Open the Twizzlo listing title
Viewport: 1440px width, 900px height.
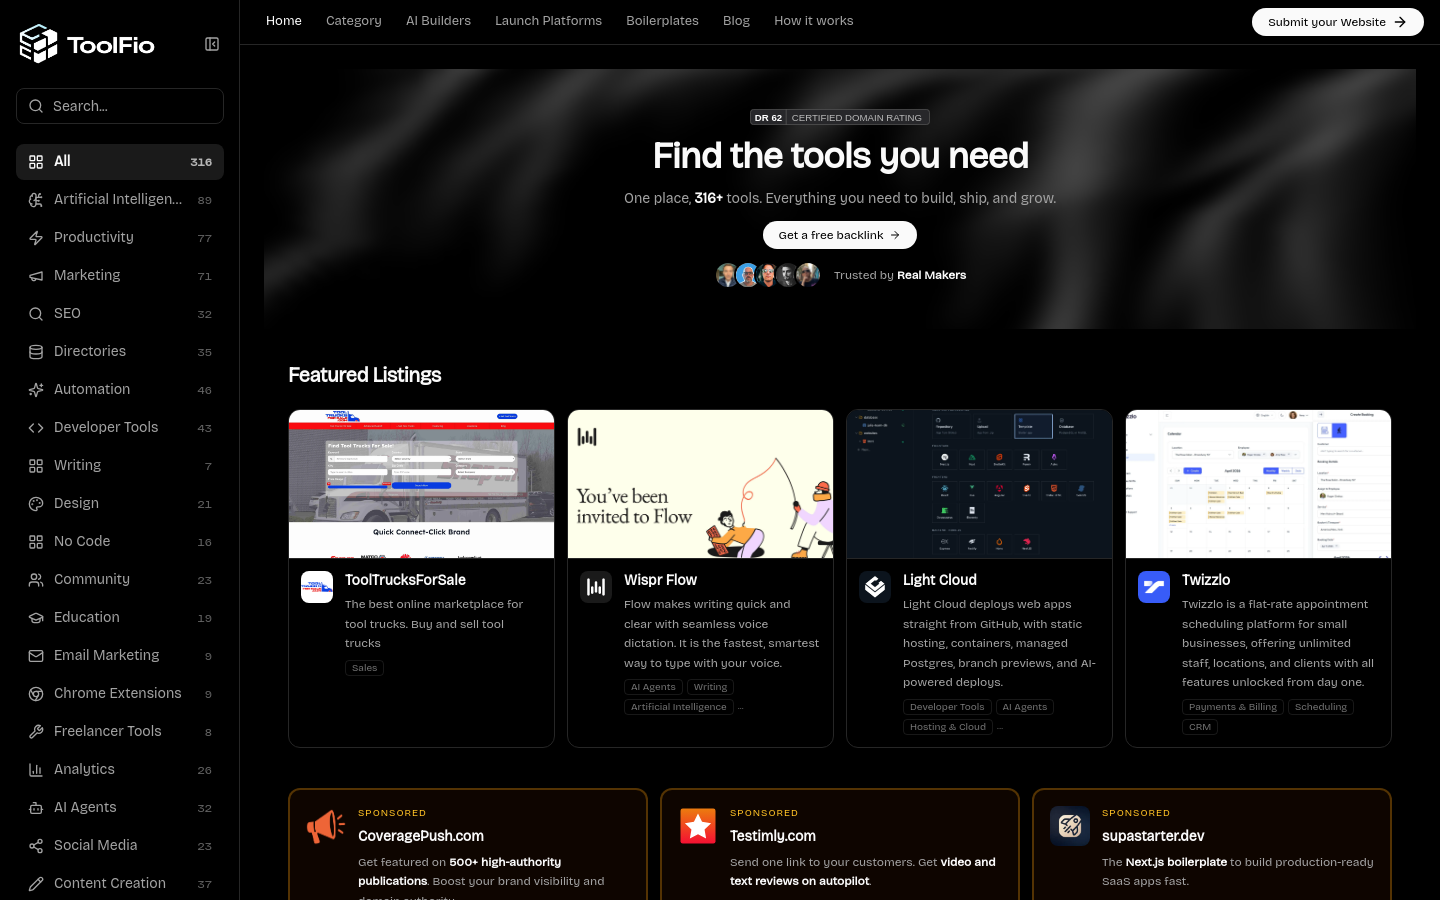pyautogui.click(x=1206, y=580)
